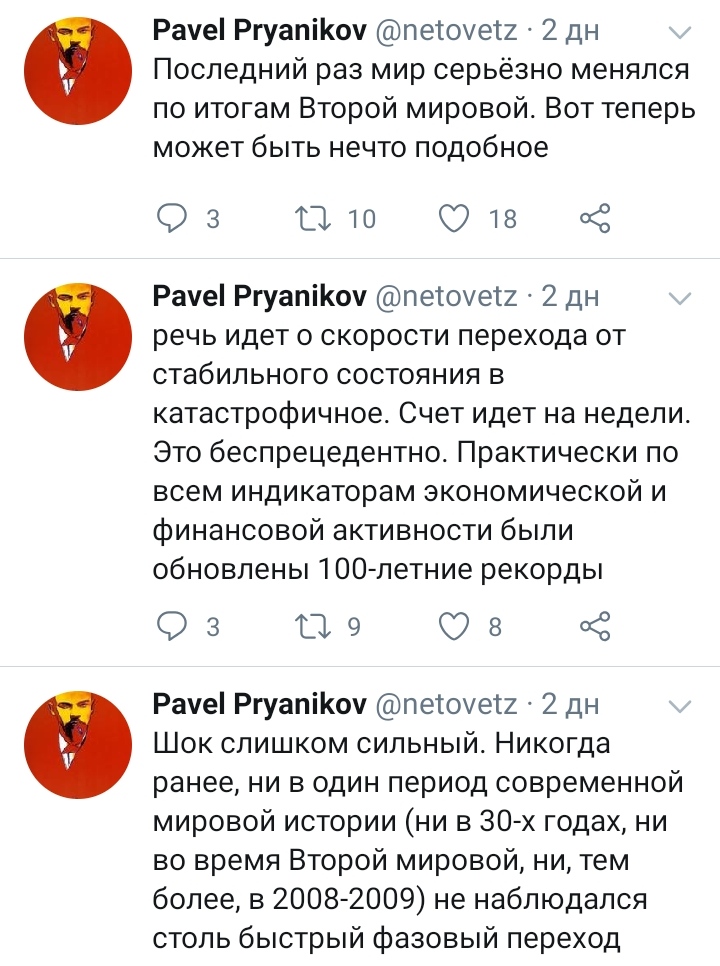Reply to the first tweet about Второй мировой

point(172,219)
